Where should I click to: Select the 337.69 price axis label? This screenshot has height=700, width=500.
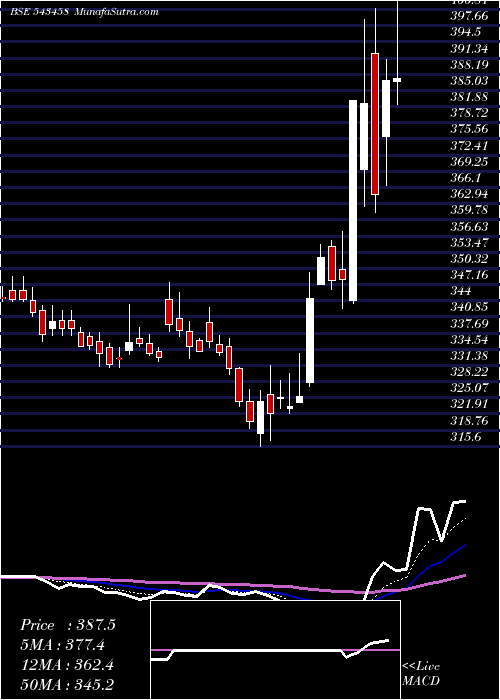click(471, 323)
